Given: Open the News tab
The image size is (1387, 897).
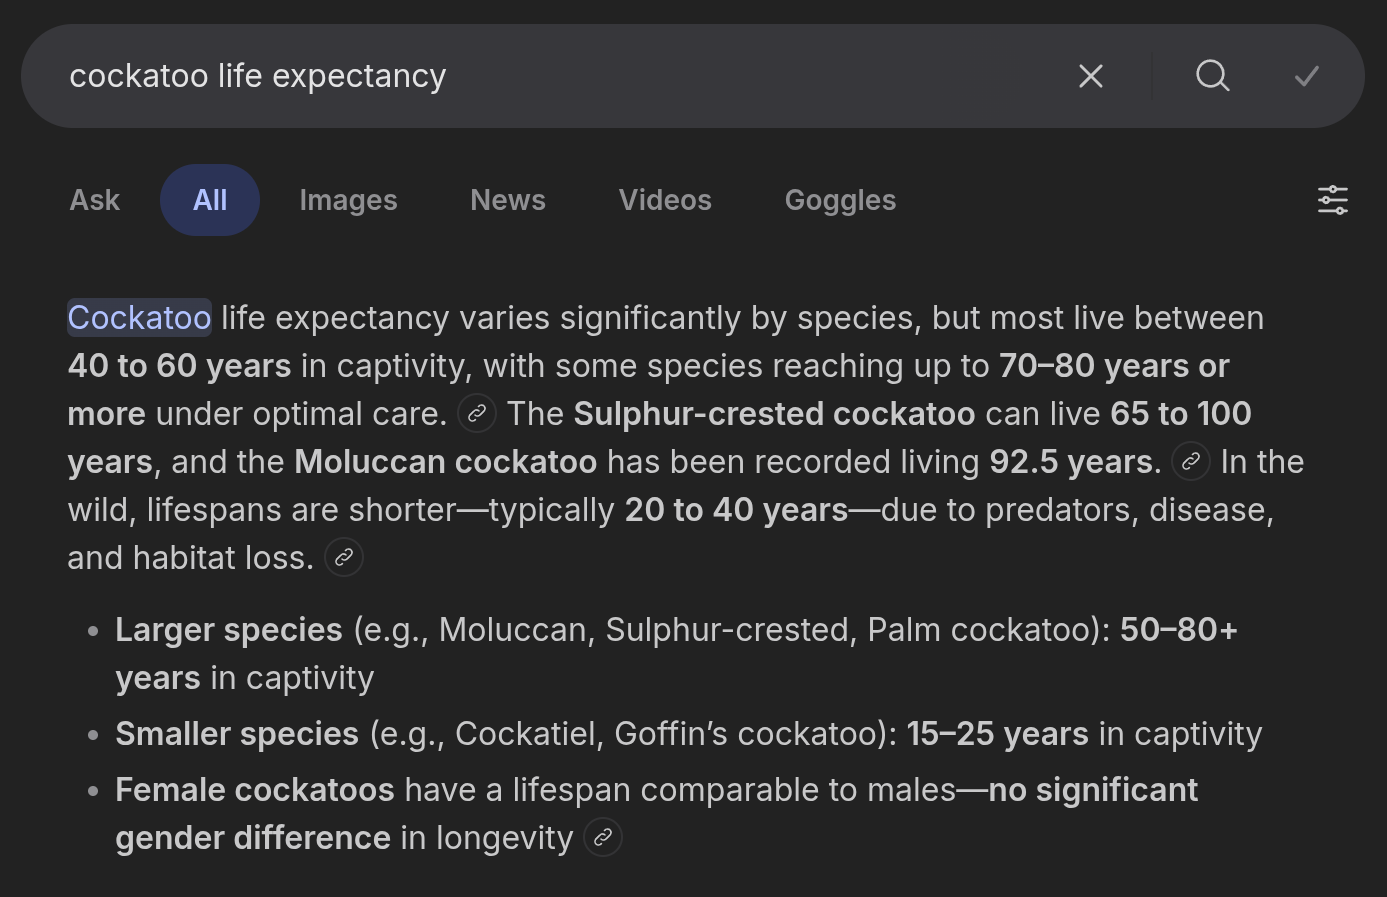Looking at the screenshot, I should coord(508,200).
